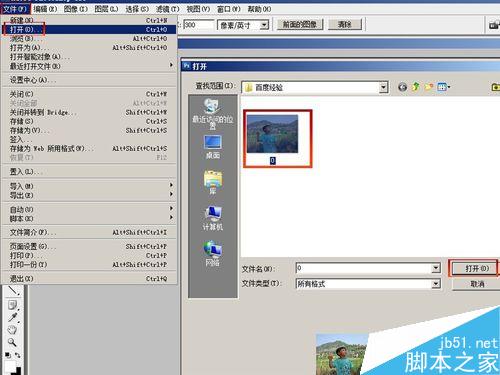The height and width of the screenshot is (375, 500).
Task: Click the black background color swatch
Action: [x=18, y=371]
